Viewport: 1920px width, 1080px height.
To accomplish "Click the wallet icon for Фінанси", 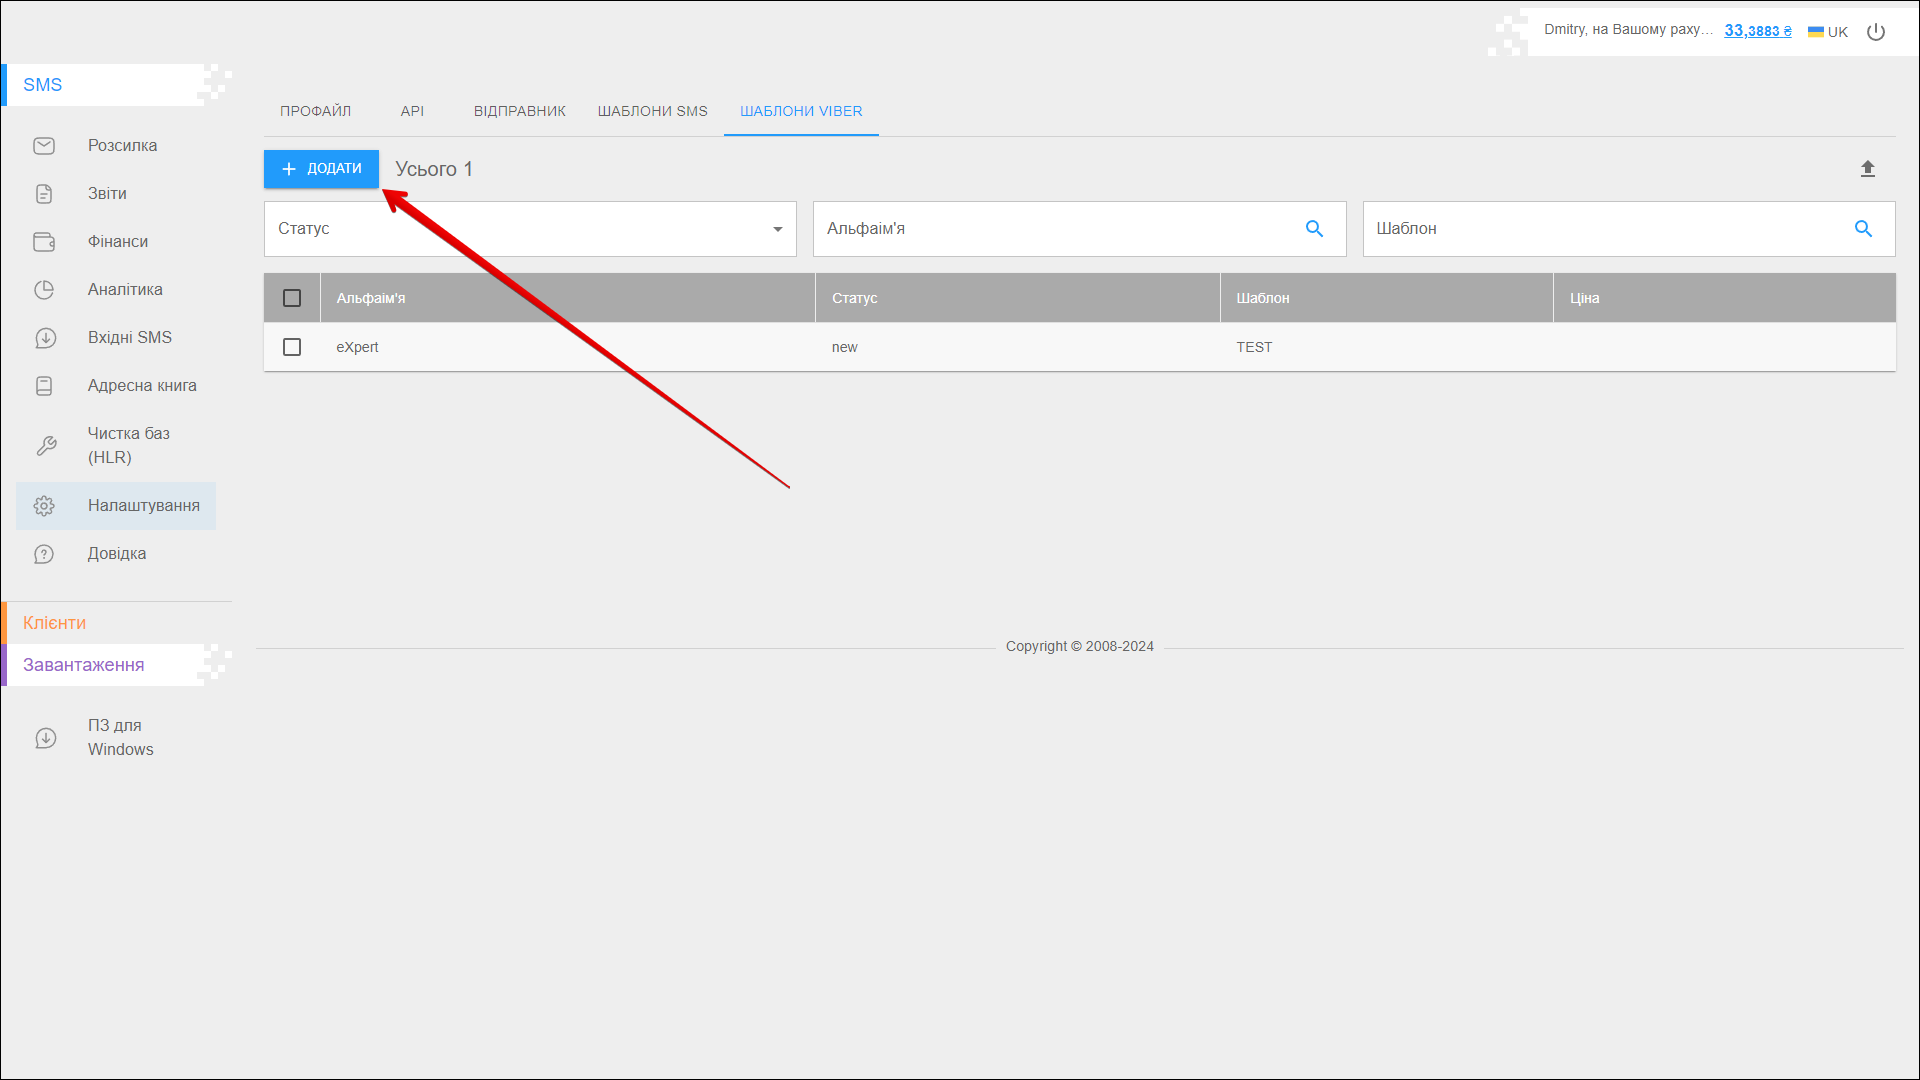I will point(44,242).
